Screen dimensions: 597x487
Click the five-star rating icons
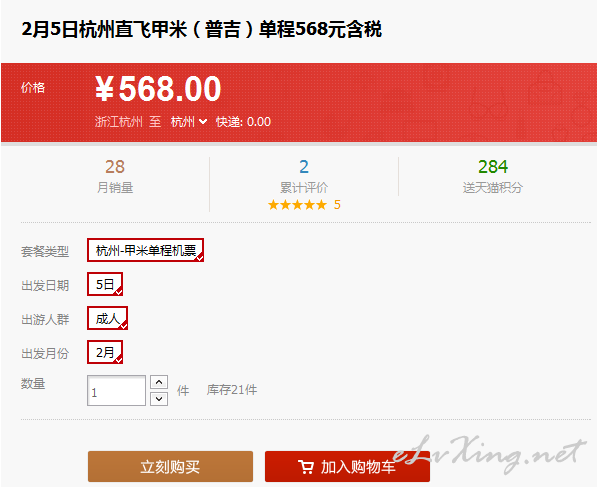(x=297, y=205)
